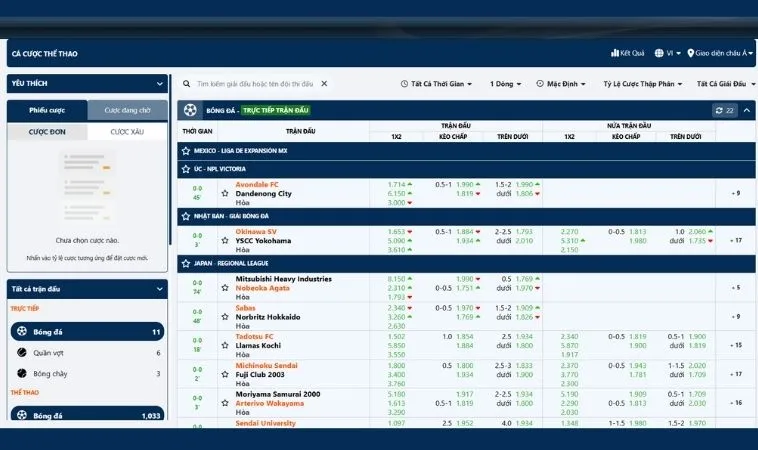Open more markets +17 for Okinawa SV
758x450 pixels.
[x=736, y=240]
